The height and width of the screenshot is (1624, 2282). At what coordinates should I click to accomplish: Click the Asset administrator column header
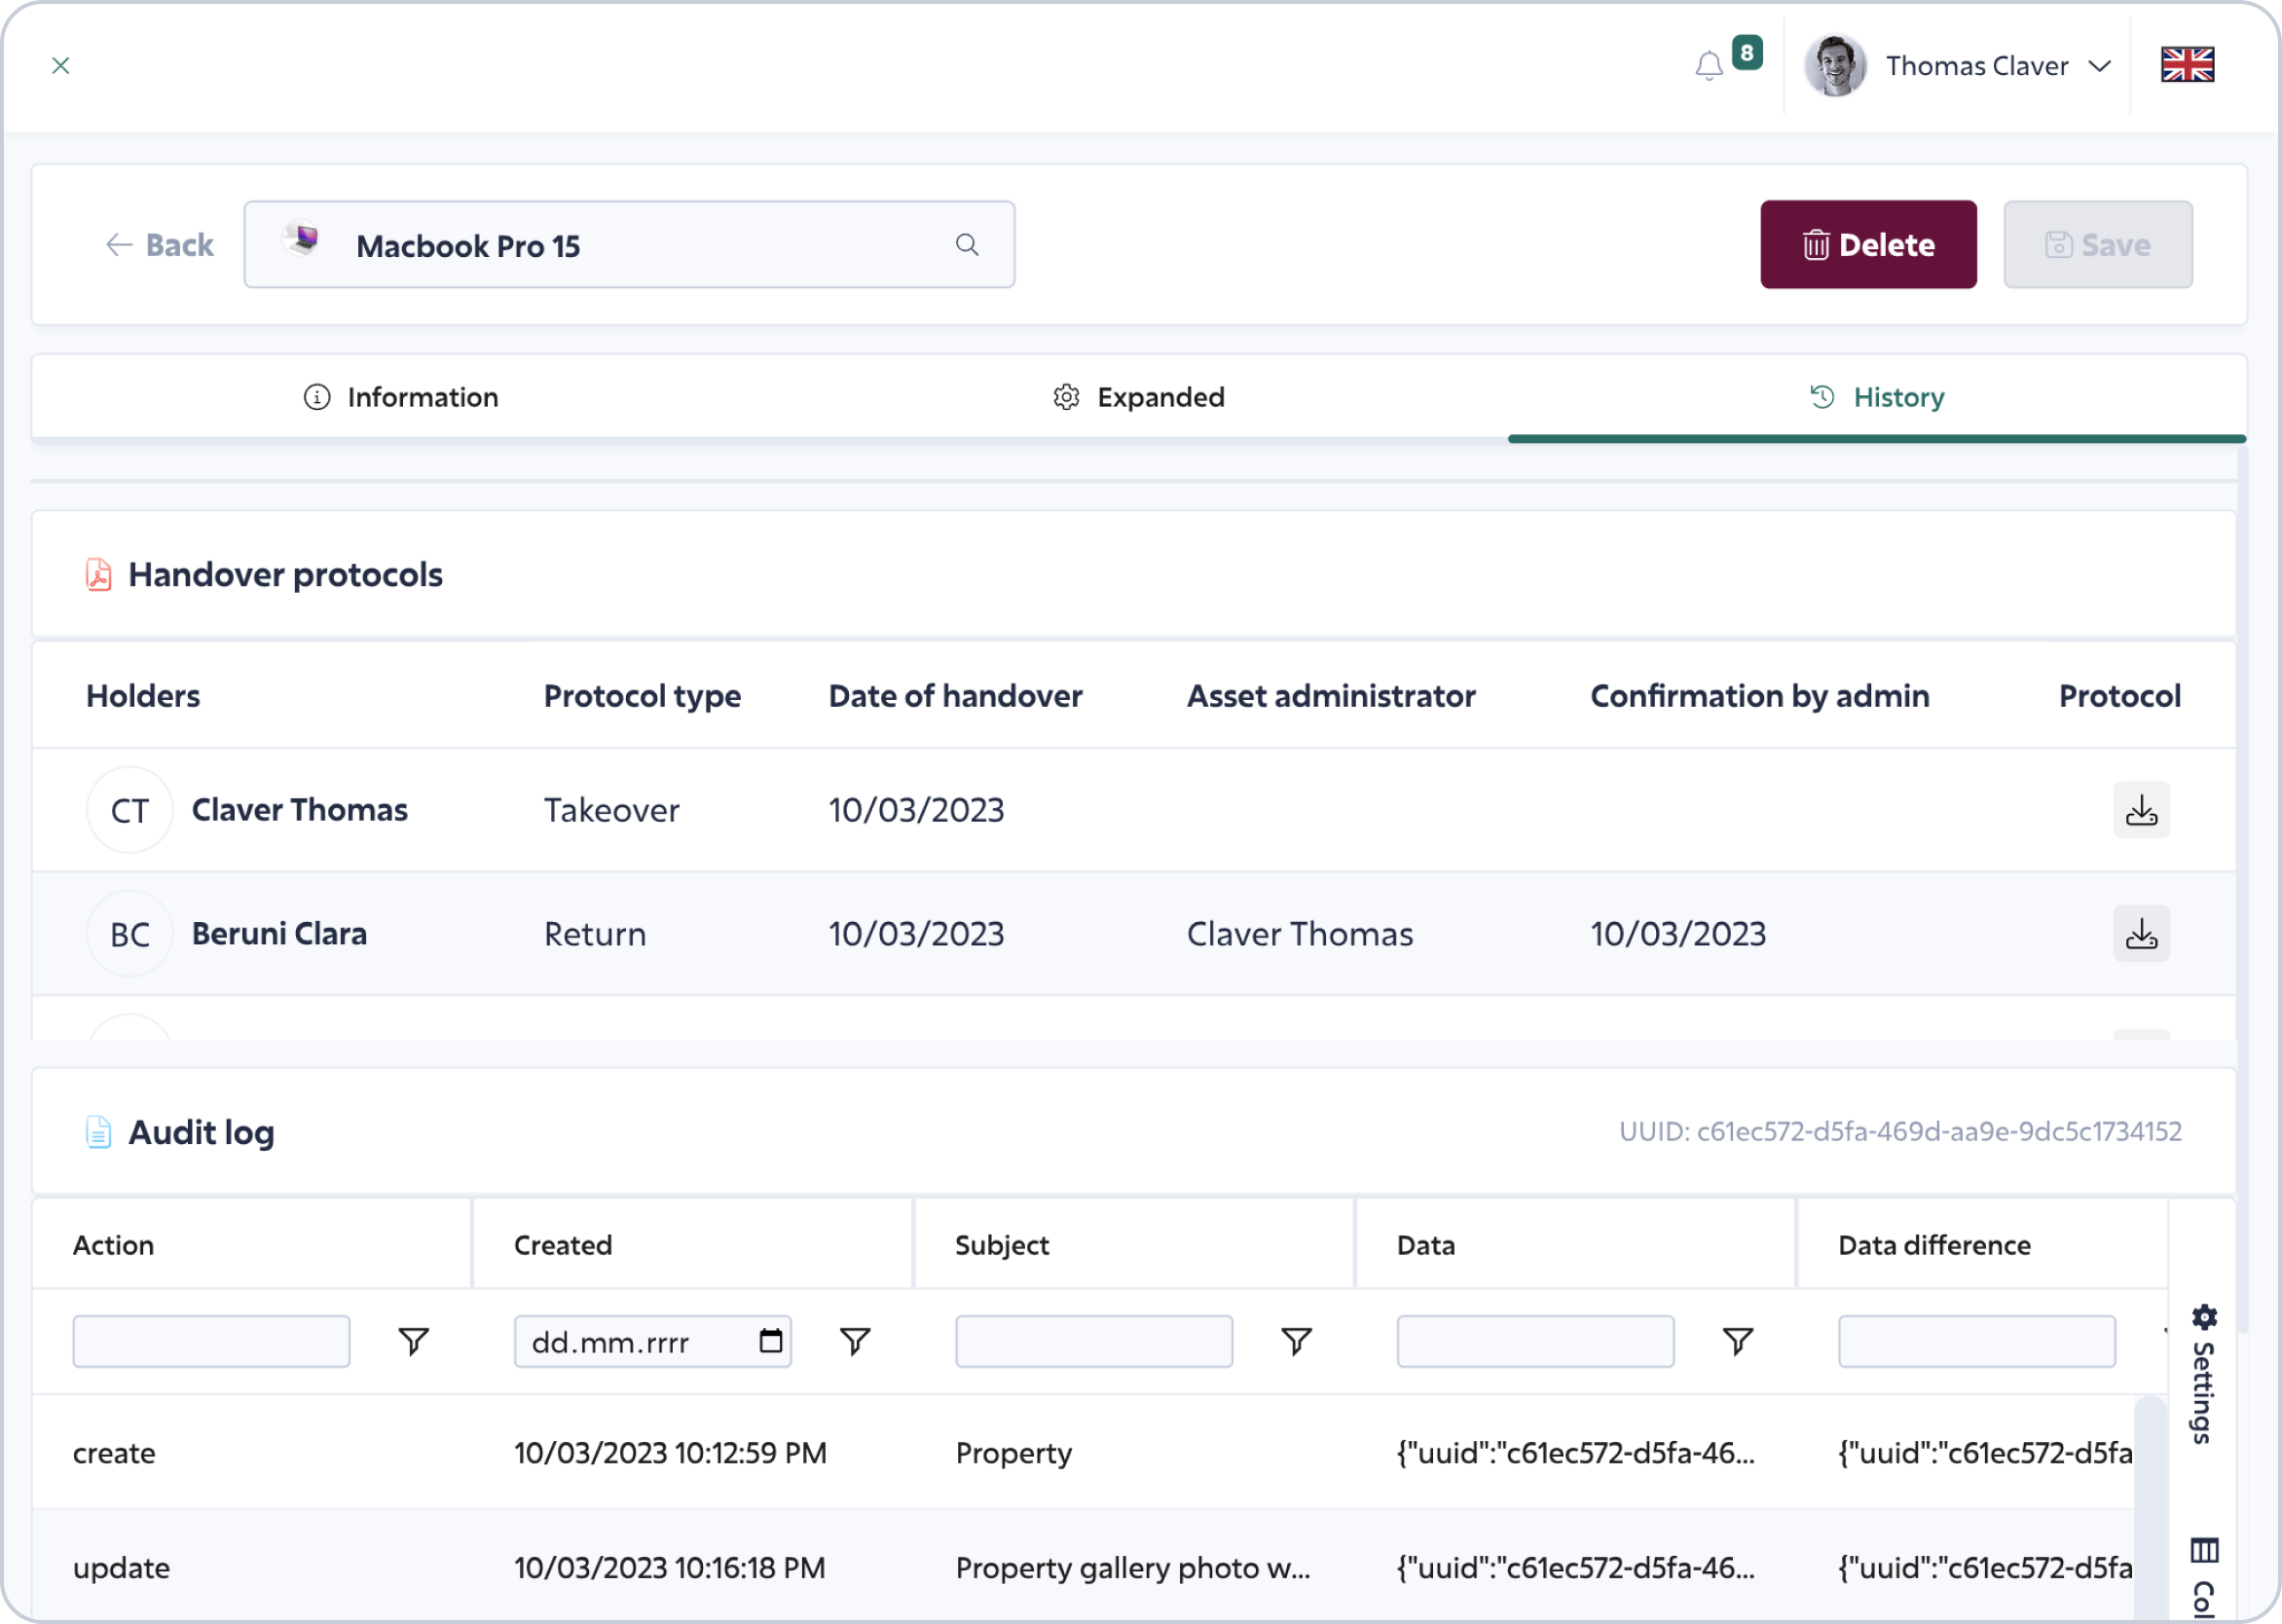[1331, 695]
